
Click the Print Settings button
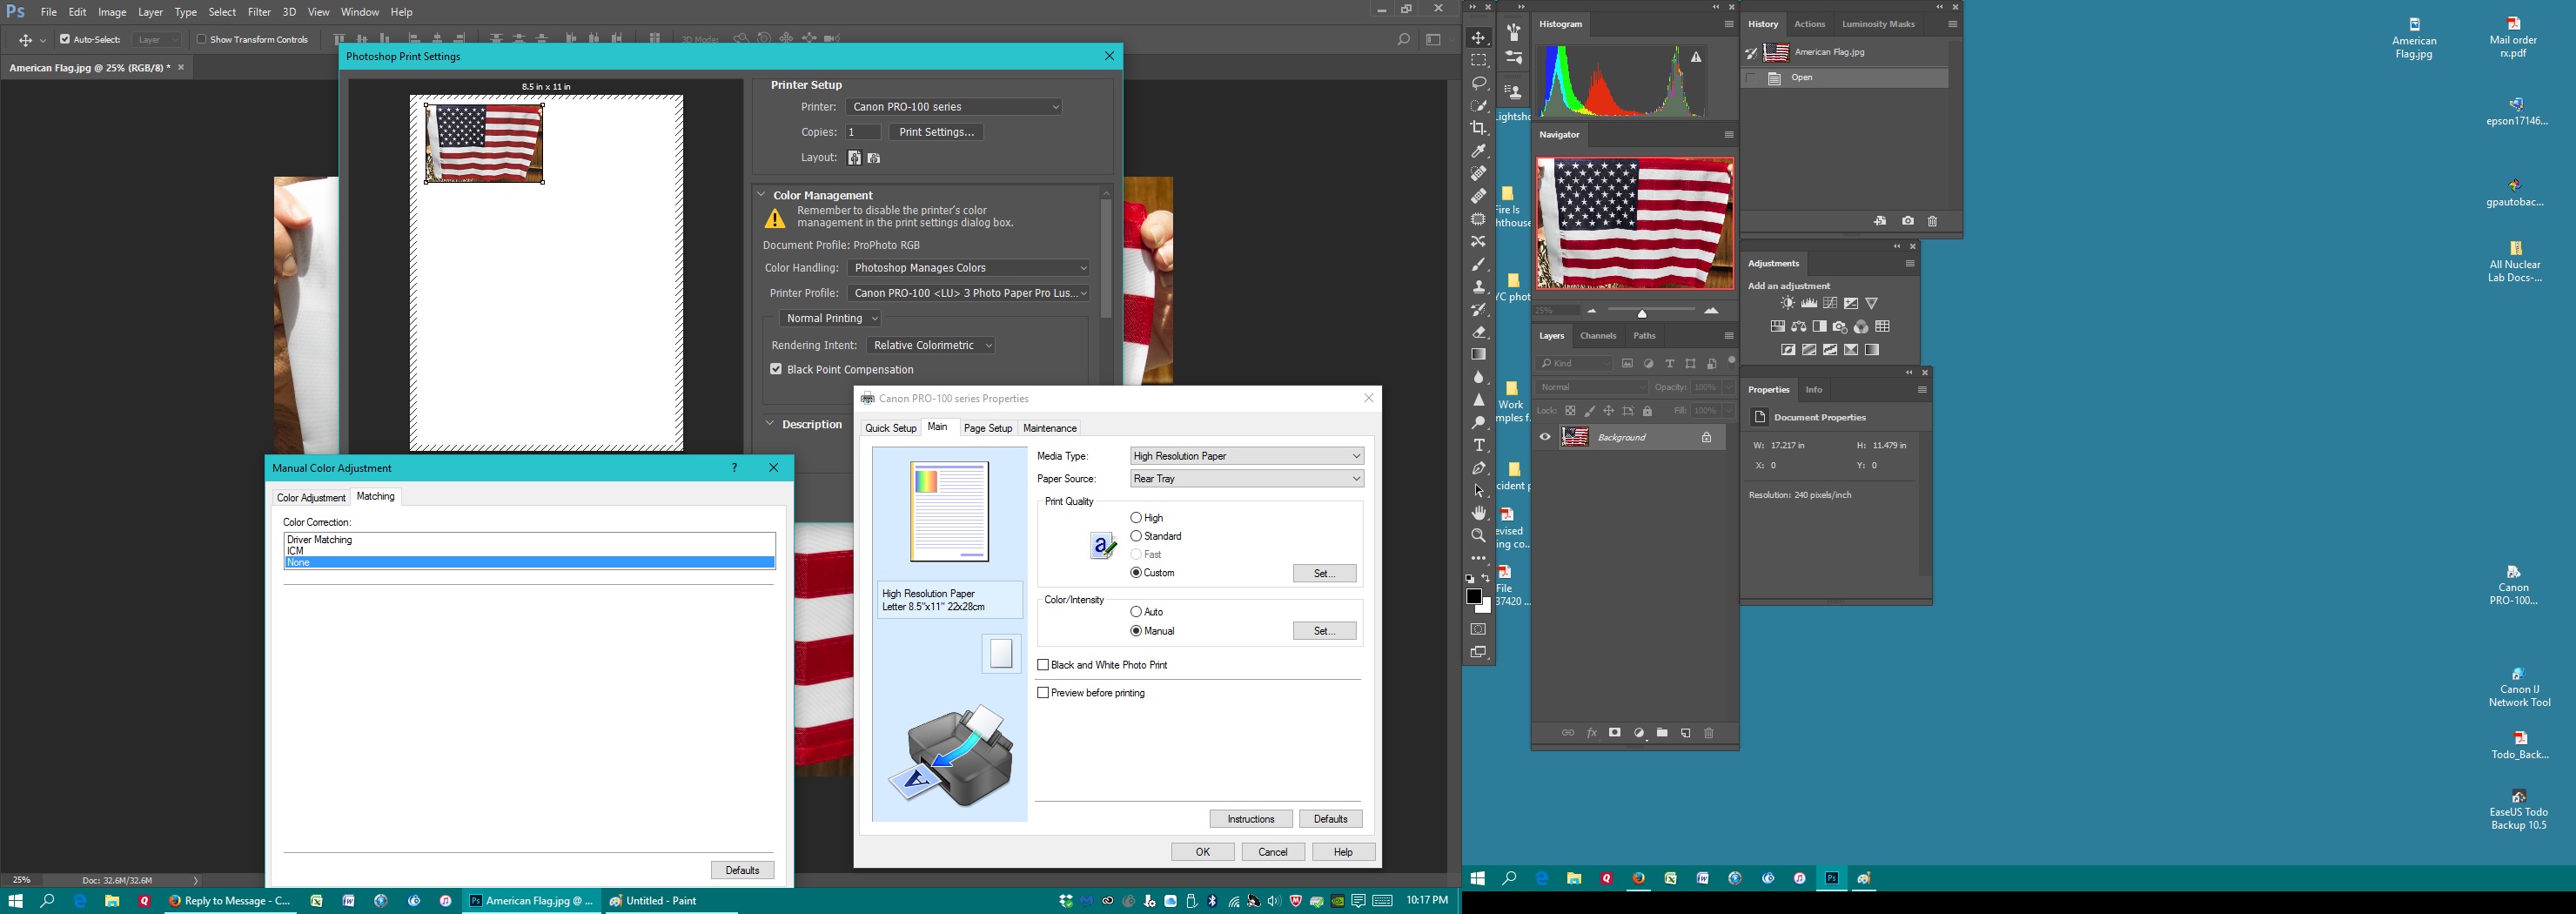(936, 132)
